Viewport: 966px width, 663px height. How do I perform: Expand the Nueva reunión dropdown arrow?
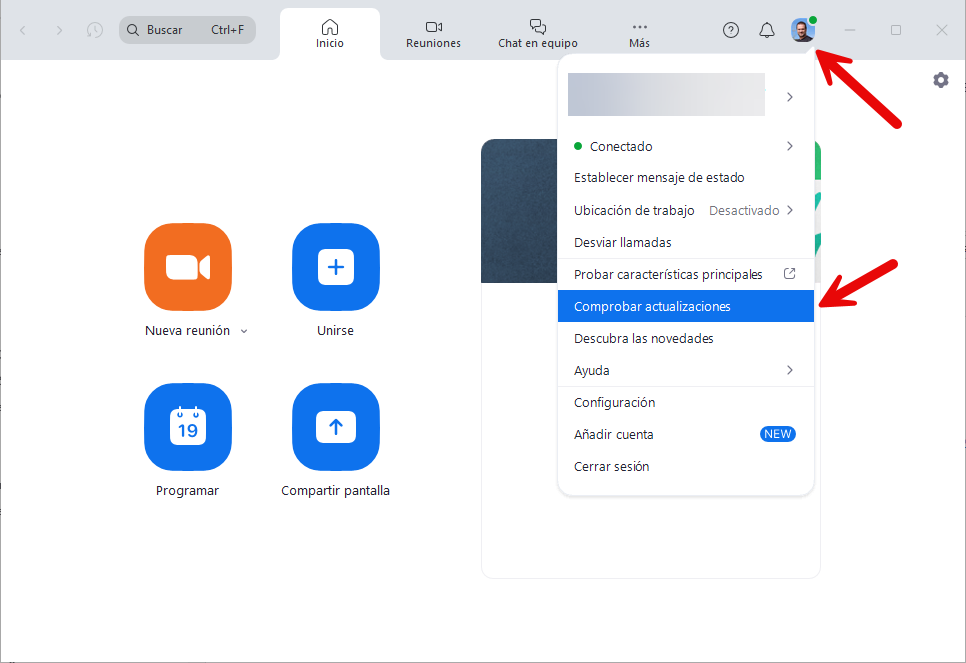pos(244,331)
